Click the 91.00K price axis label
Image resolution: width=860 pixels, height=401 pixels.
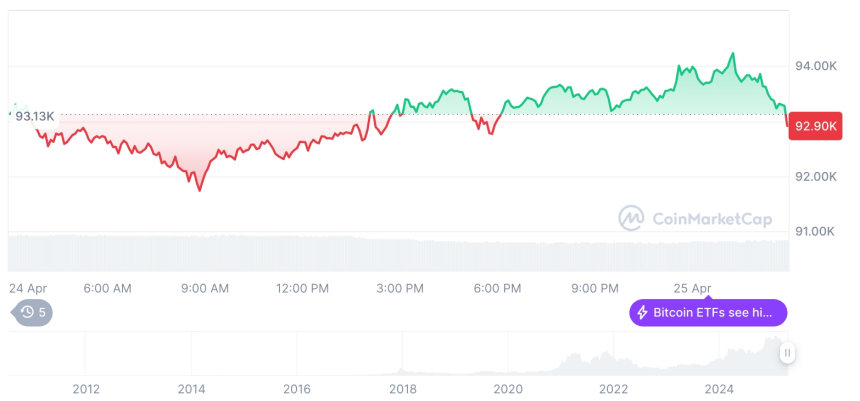coord(815,231)
